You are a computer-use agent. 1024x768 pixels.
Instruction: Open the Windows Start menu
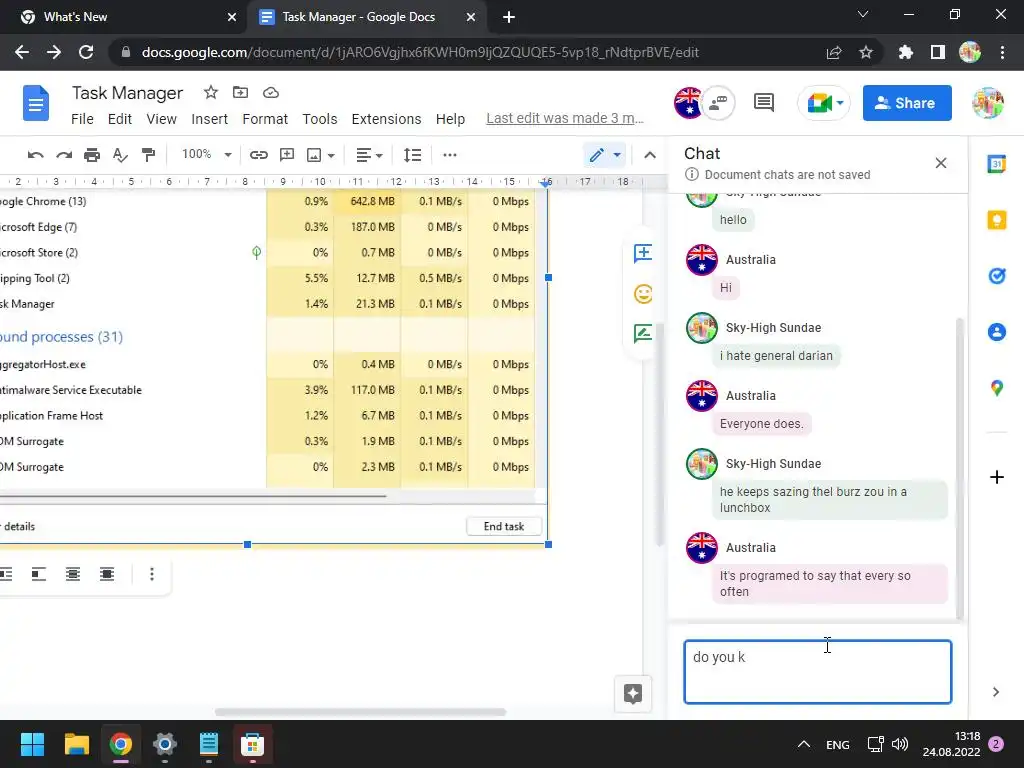(x=32, y=744)
